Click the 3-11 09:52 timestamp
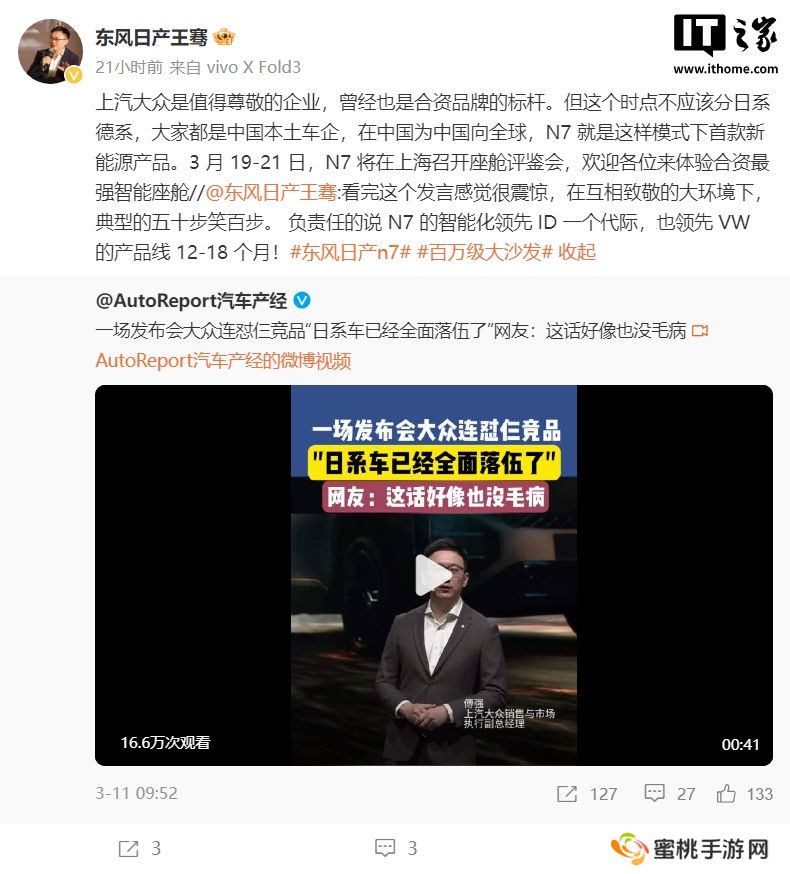790x874 pixels. click(137, 793)
